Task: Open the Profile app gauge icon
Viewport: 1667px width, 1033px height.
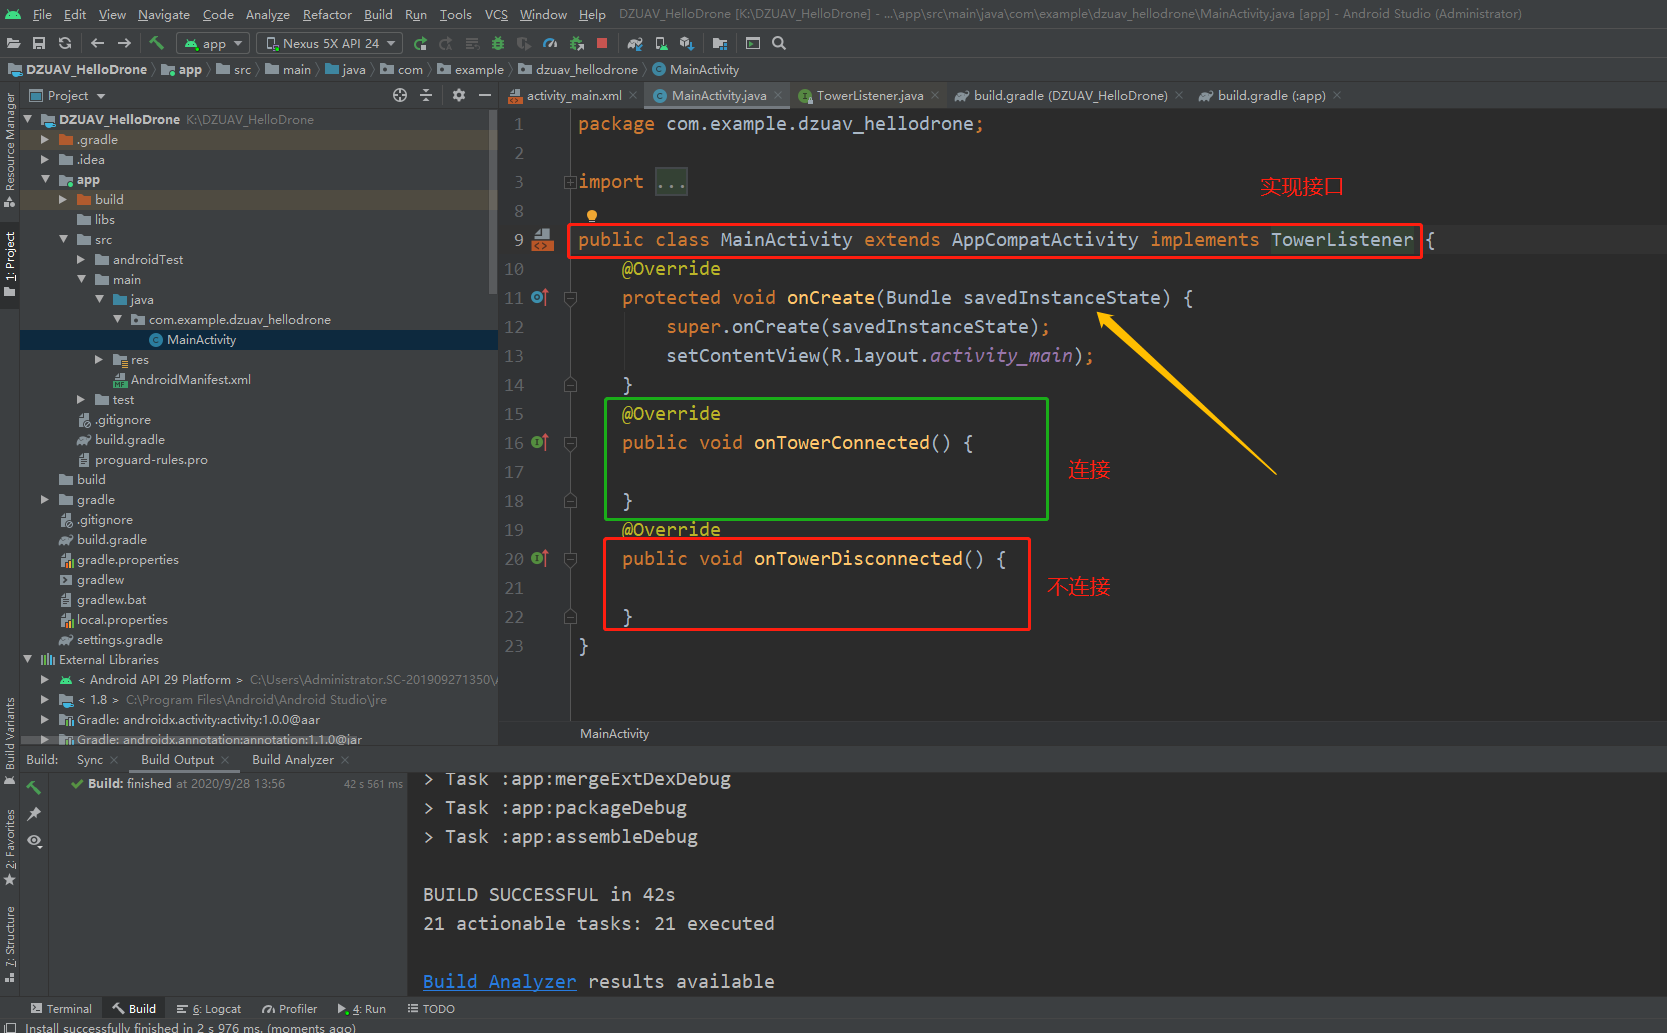Action: click(x=550, y=43)
